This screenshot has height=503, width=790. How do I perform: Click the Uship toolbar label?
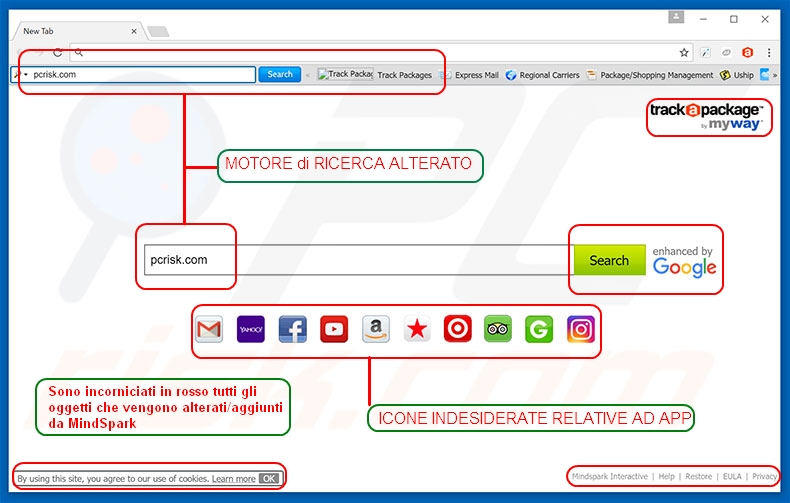[743, 75]
